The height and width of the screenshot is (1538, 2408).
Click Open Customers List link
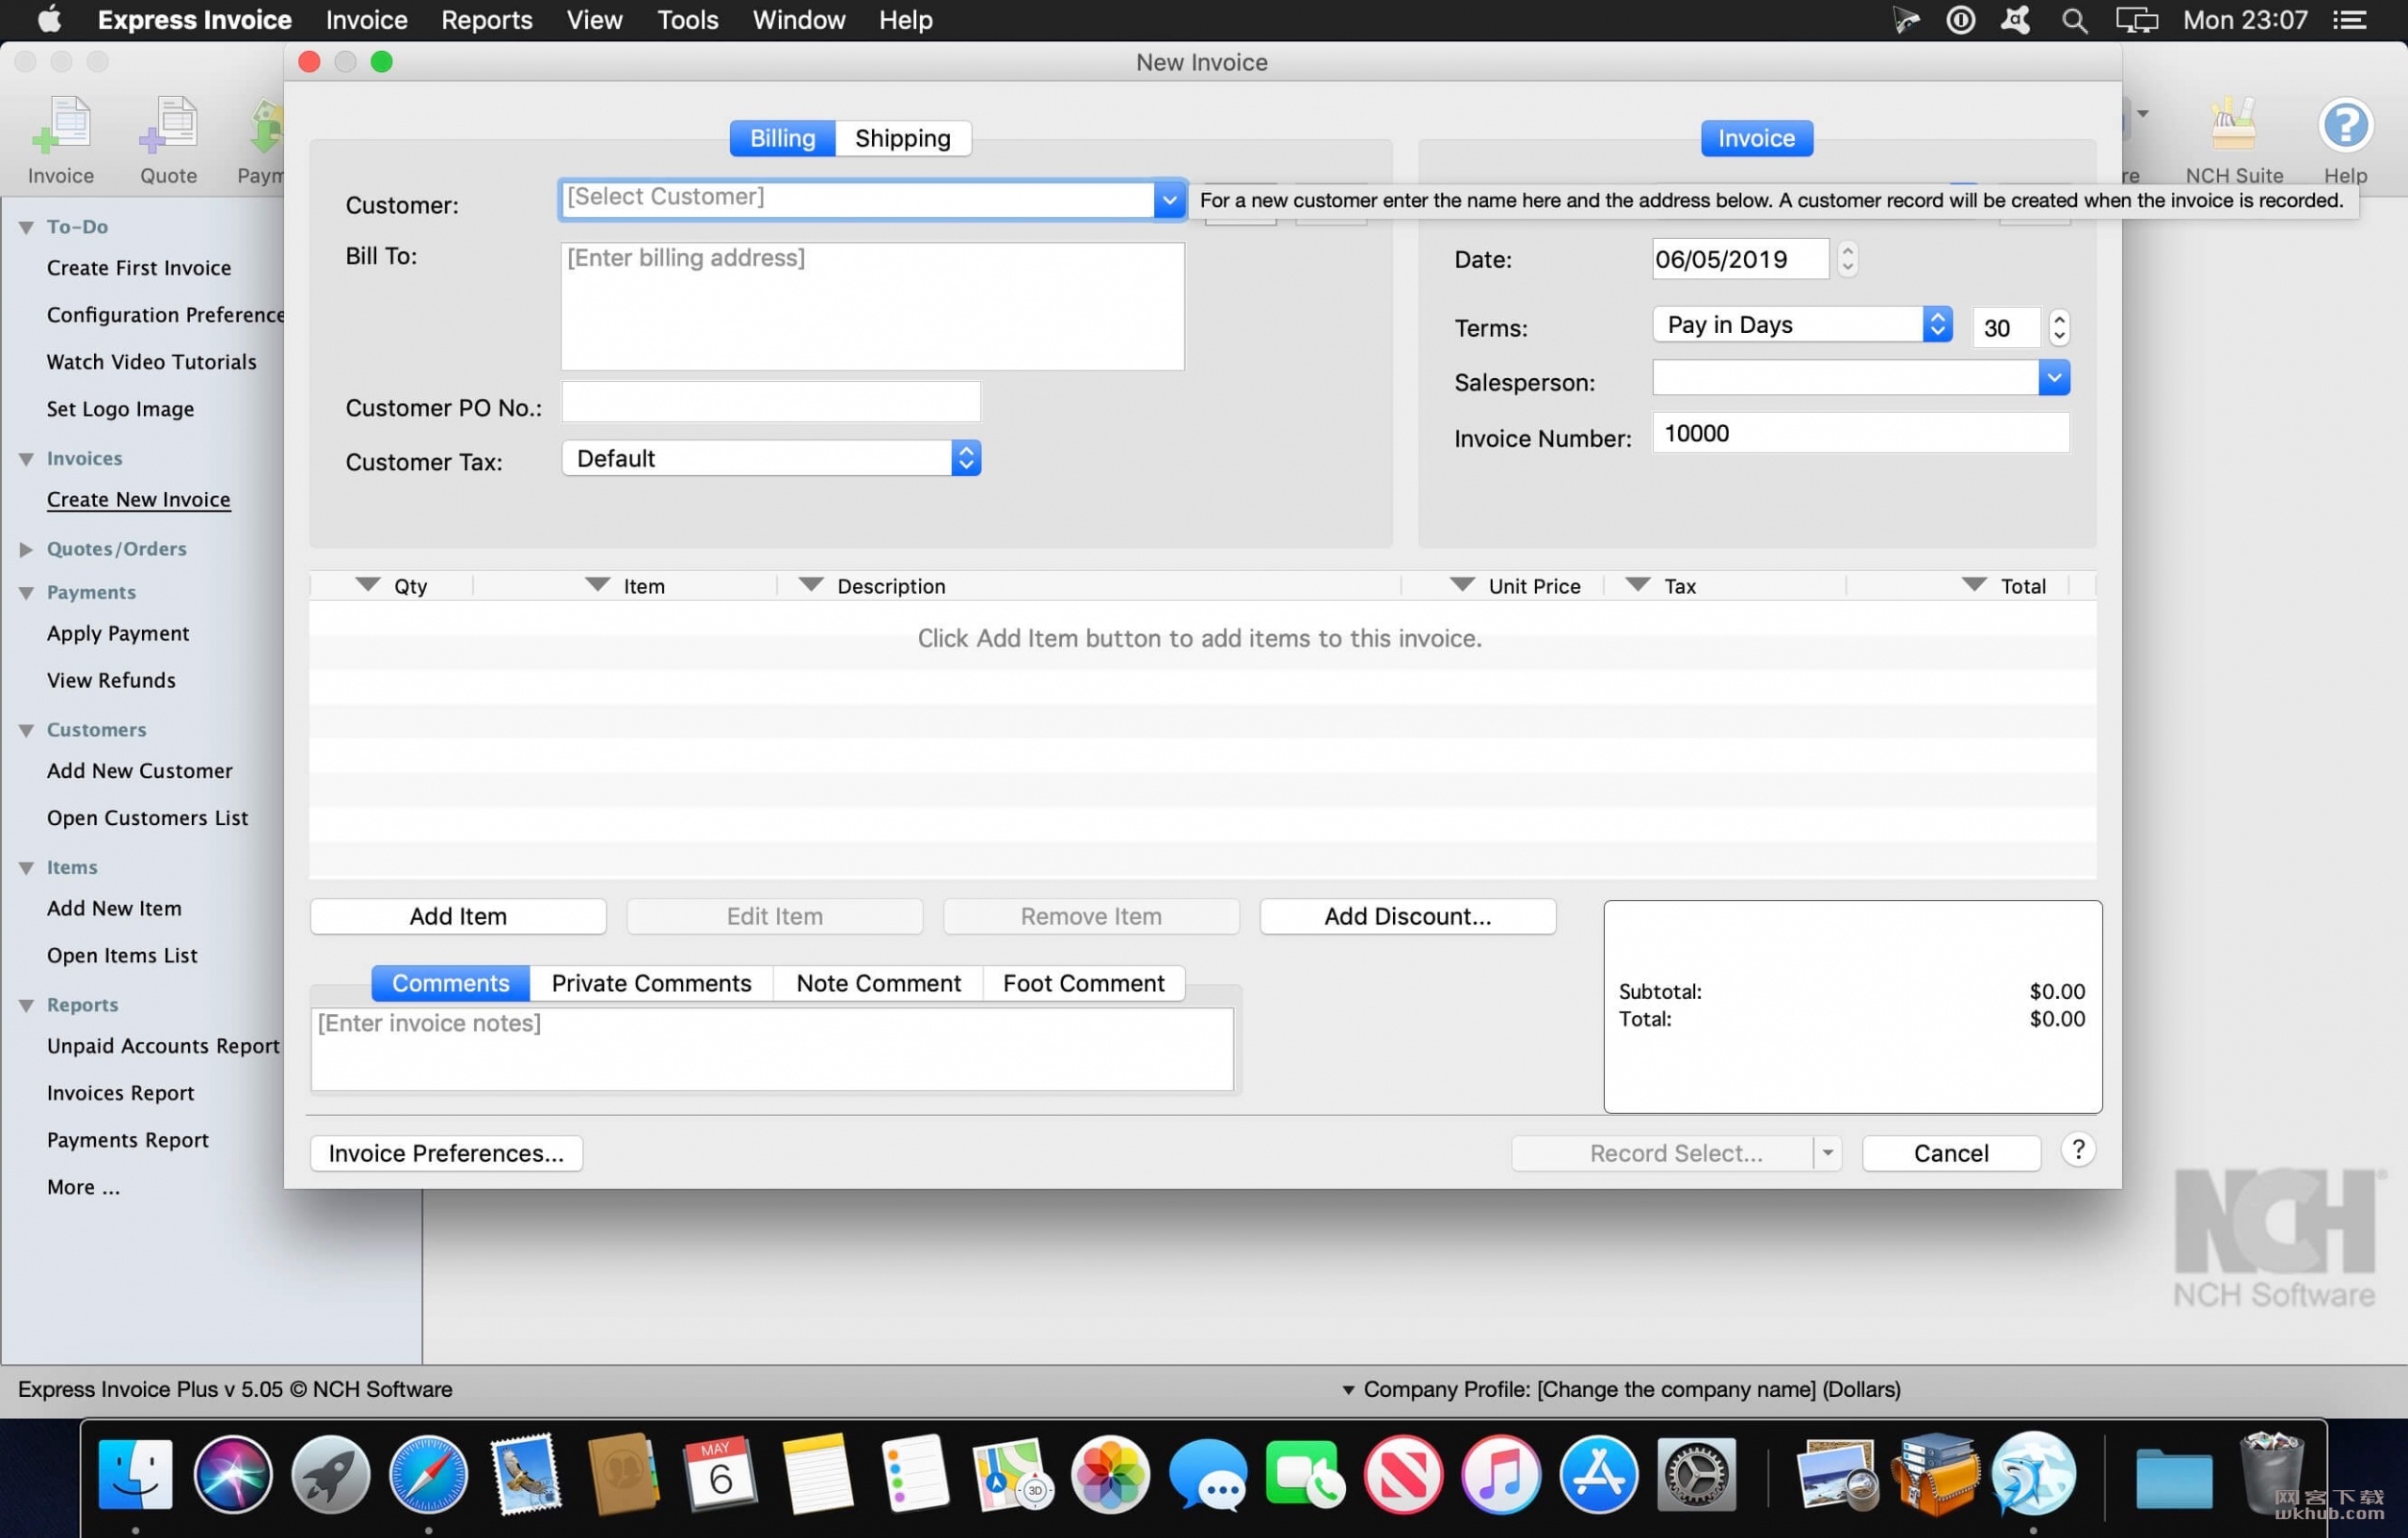tap(147, 818)
